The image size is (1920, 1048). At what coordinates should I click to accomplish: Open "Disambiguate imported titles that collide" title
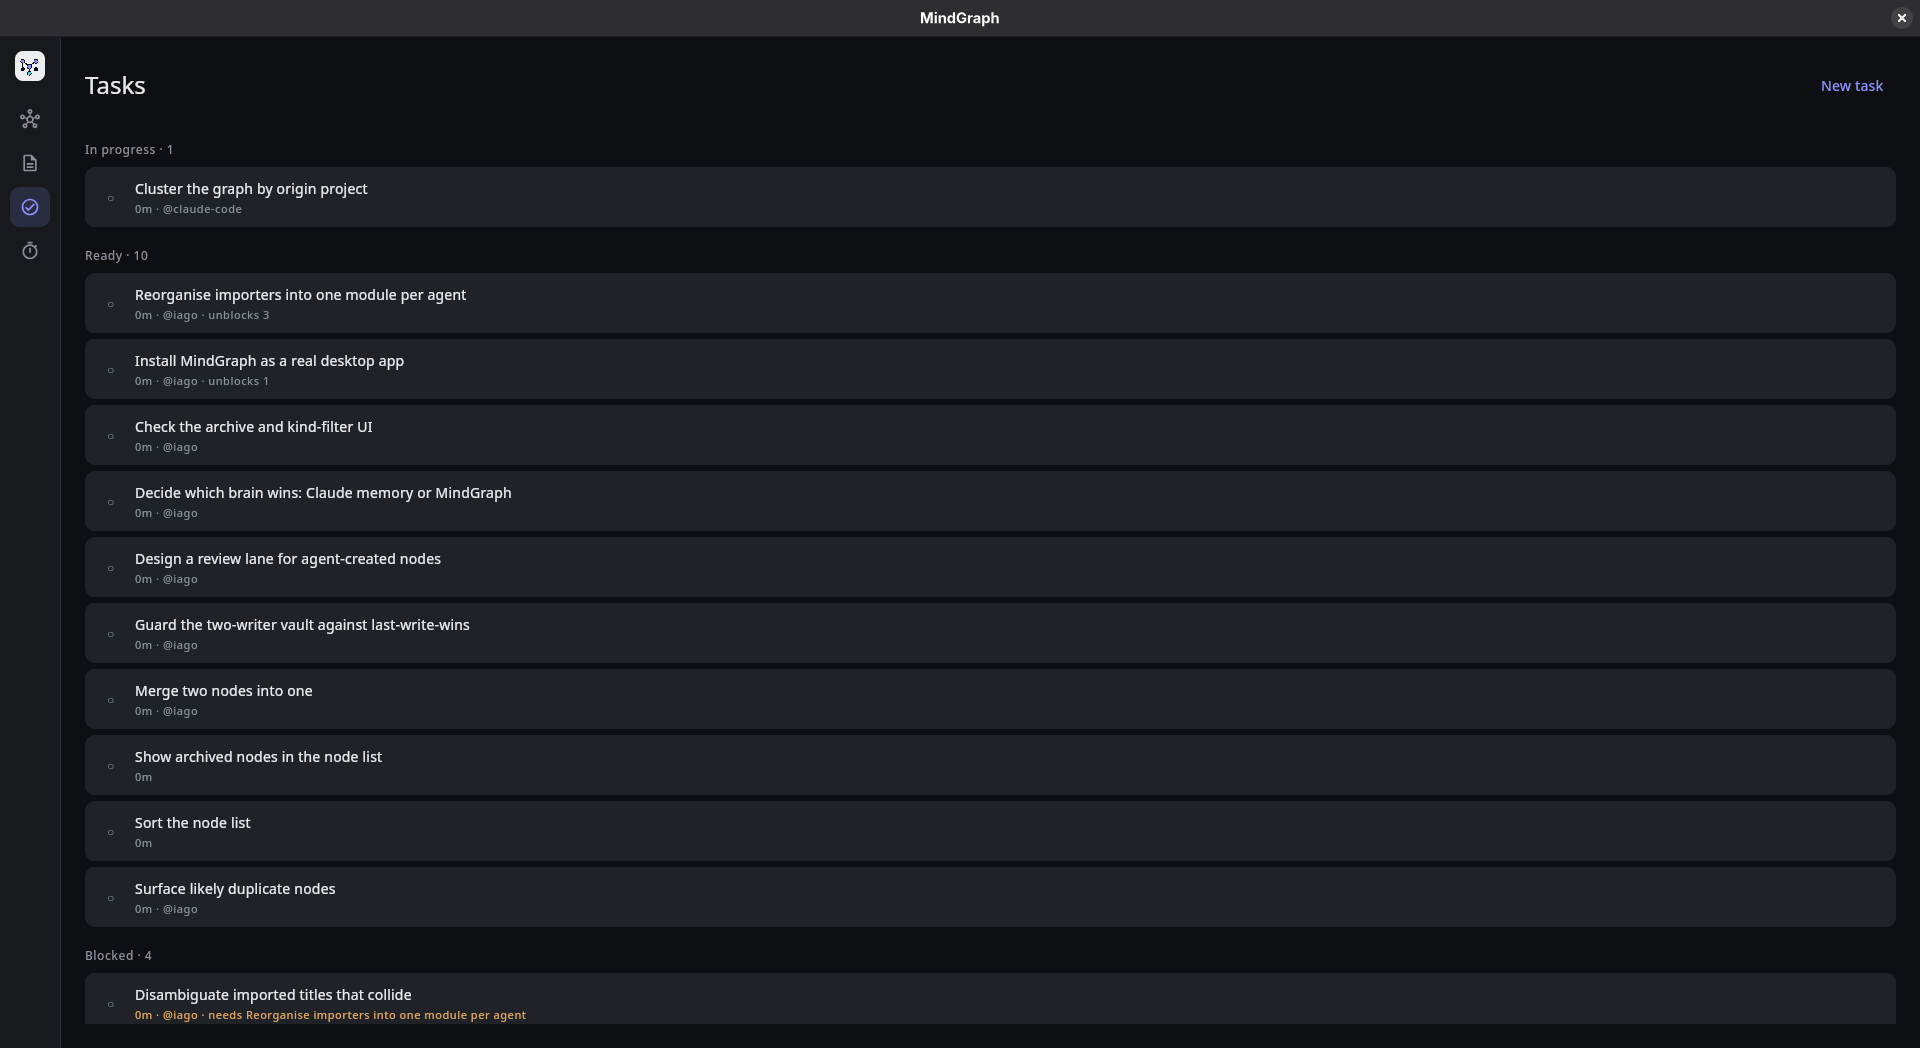pos(273,995)
